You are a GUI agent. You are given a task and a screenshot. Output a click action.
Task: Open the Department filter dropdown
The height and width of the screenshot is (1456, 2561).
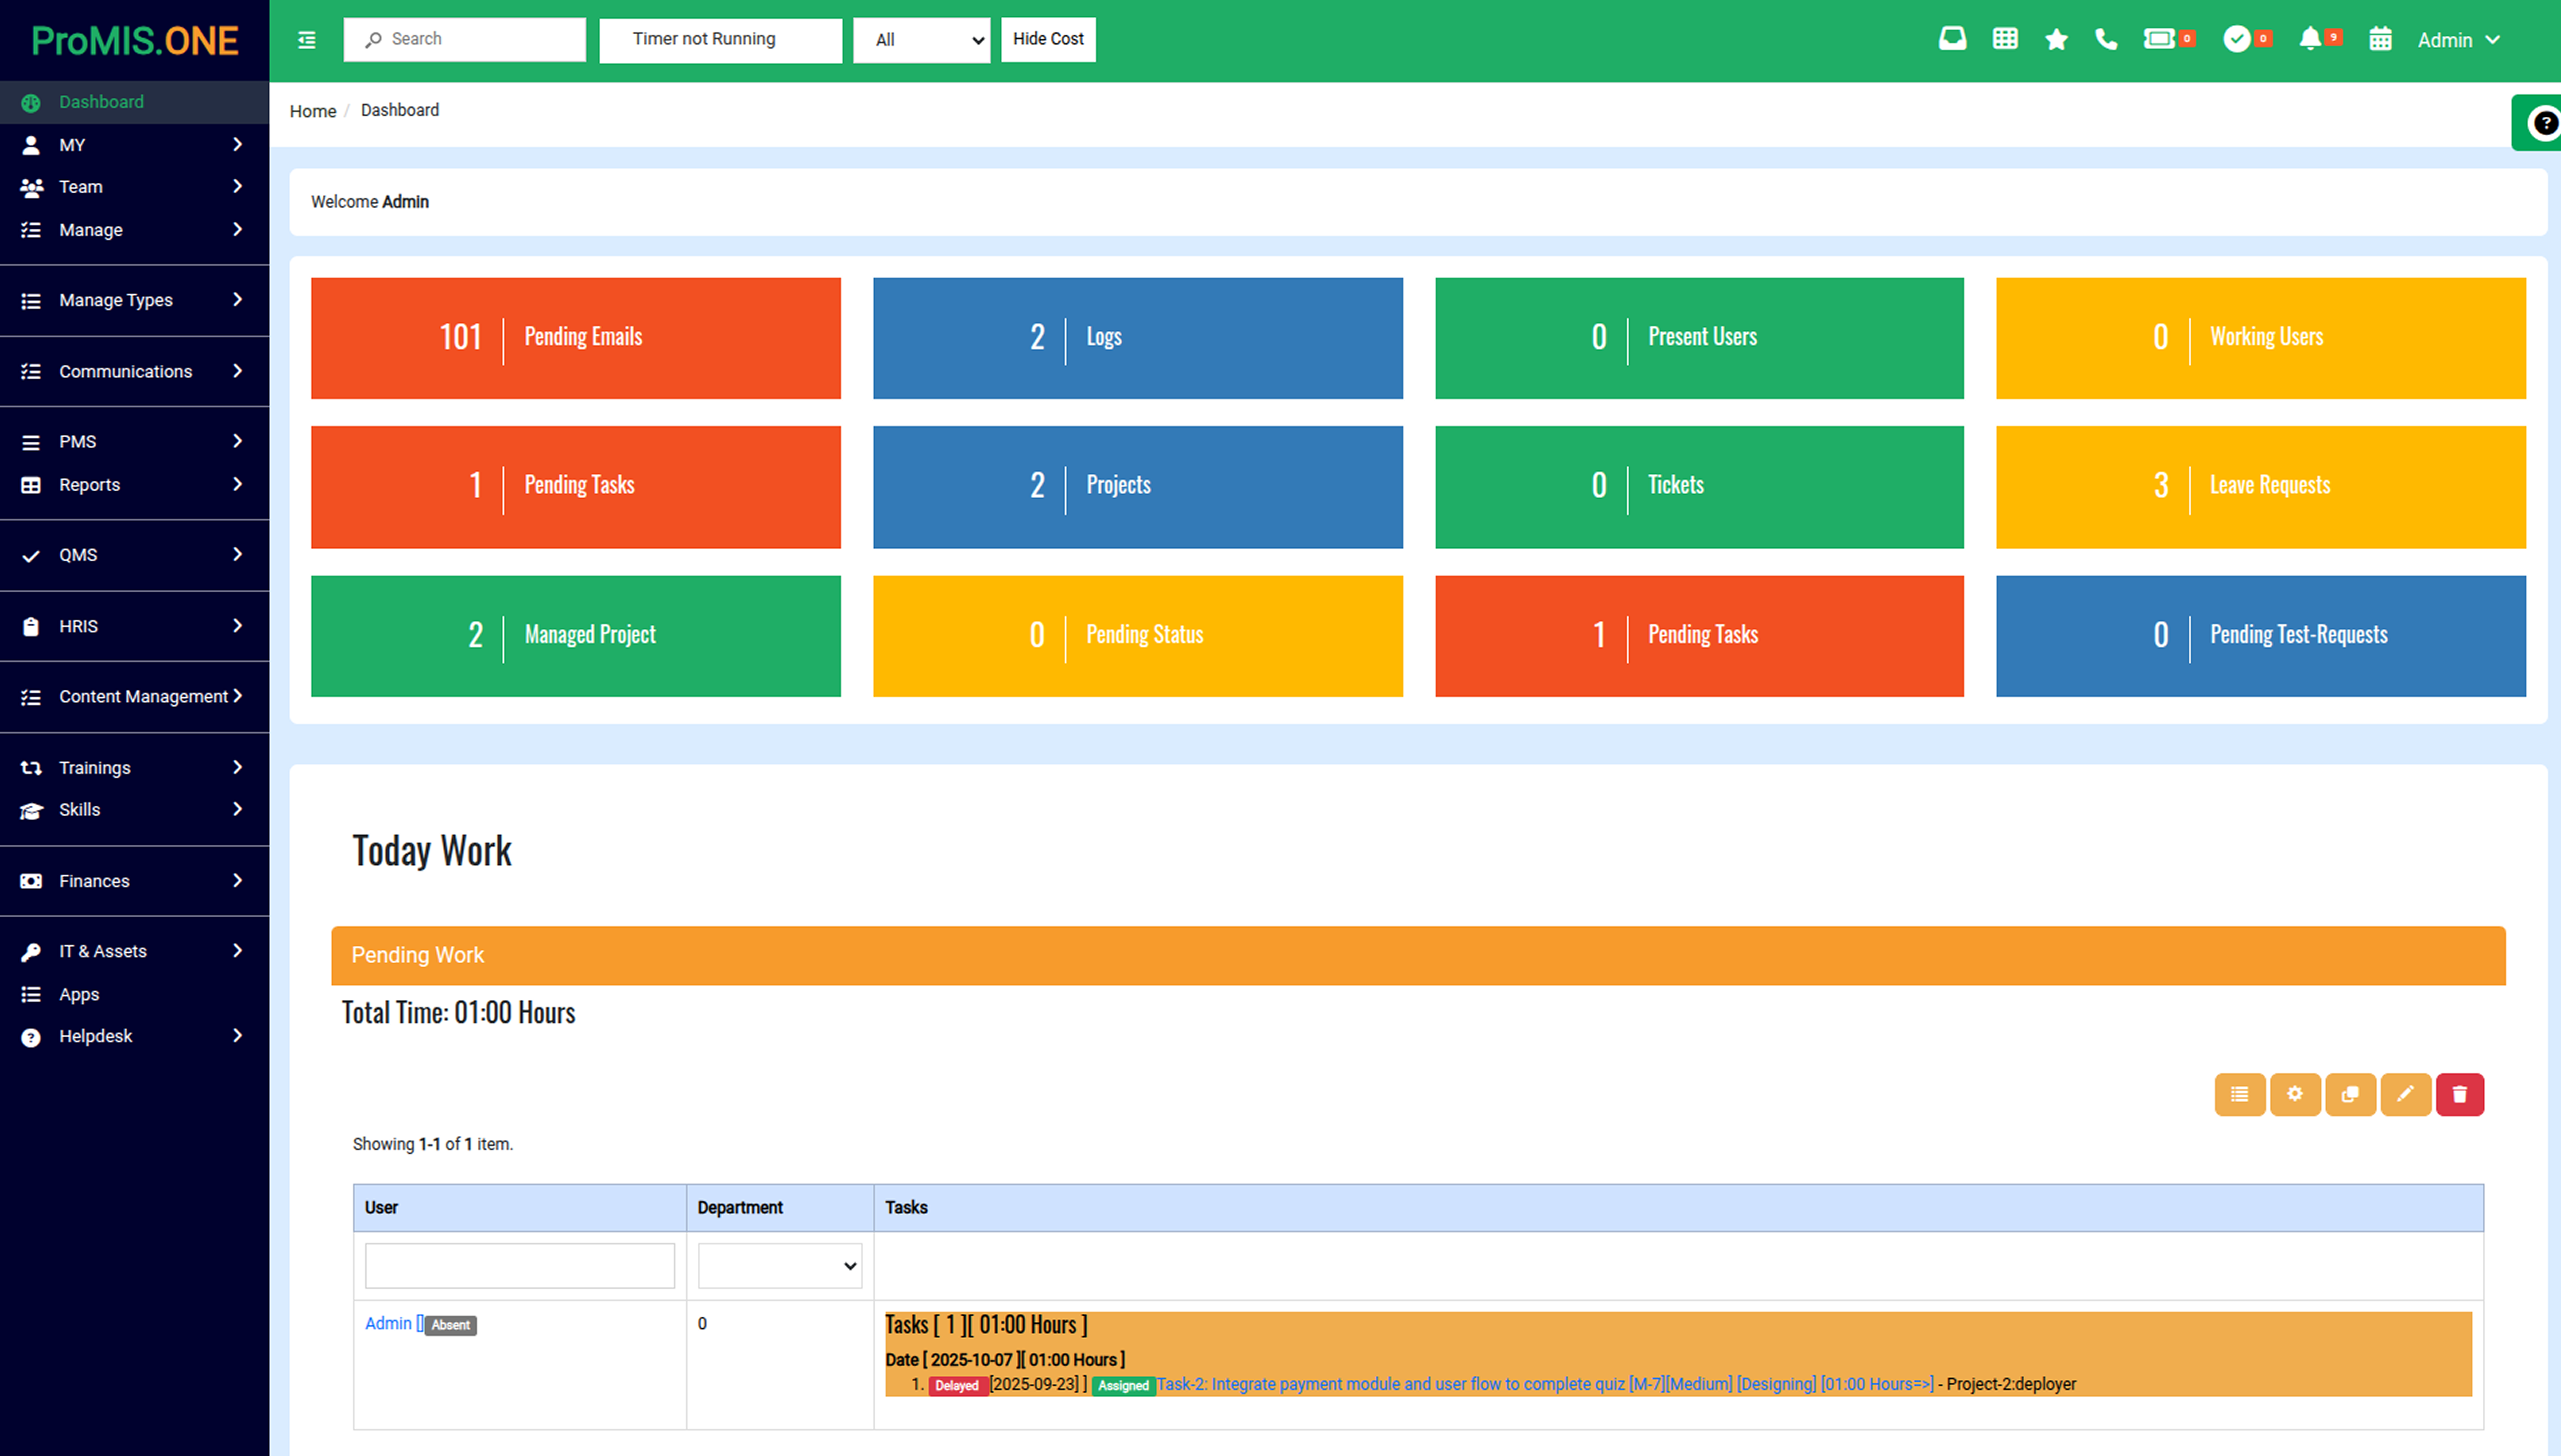pos(779,1266)
